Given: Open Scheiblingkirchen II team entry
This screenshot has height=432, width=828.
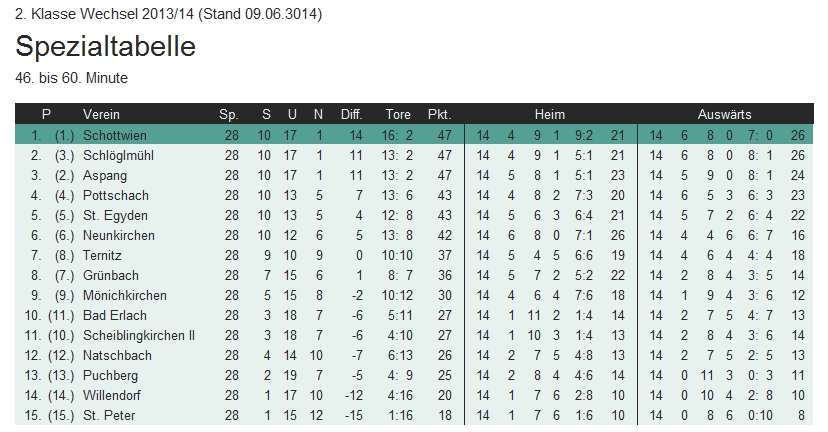Looking at the screenshot, I should coord(139,335).
